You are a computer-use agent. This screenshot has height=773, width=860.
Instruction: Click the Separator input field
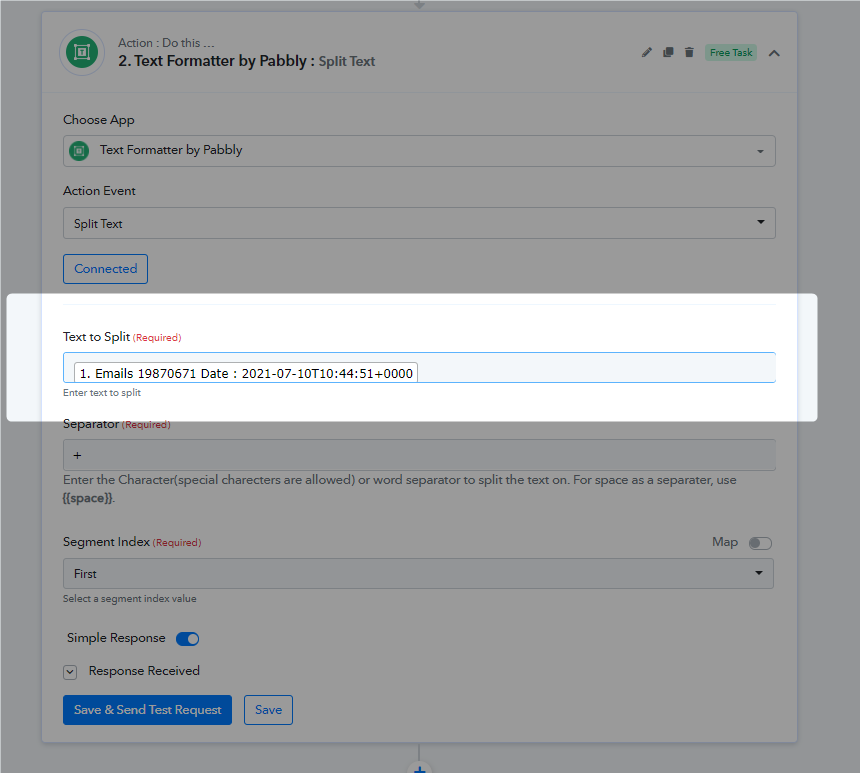[x=419, y=455]
